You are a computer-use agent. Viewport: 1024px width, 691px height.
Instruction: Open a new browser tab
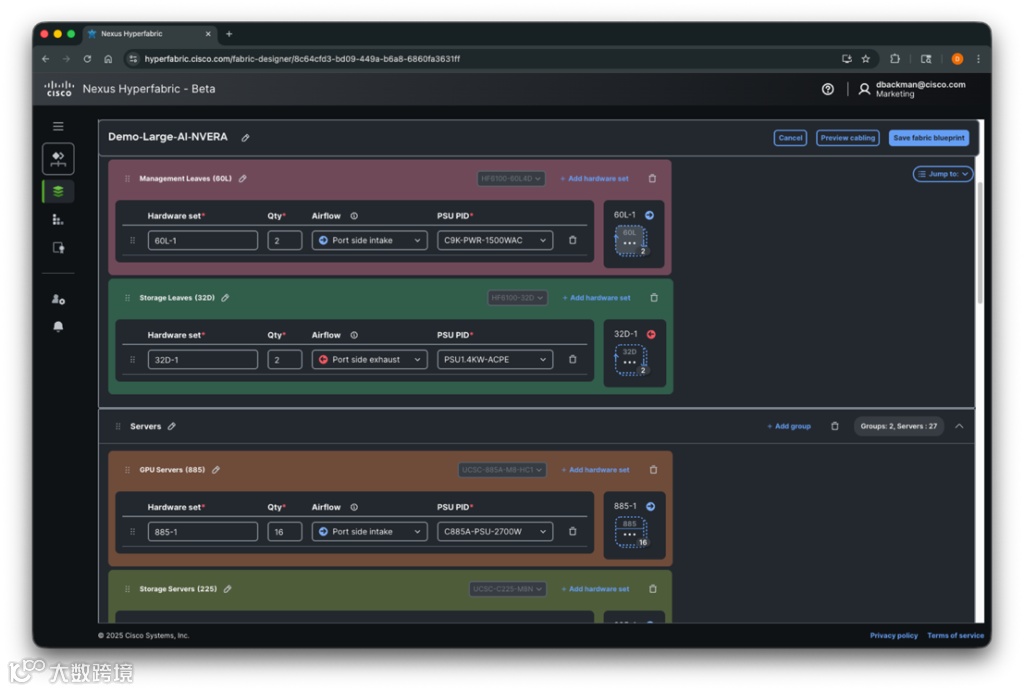tap(229, 34)
